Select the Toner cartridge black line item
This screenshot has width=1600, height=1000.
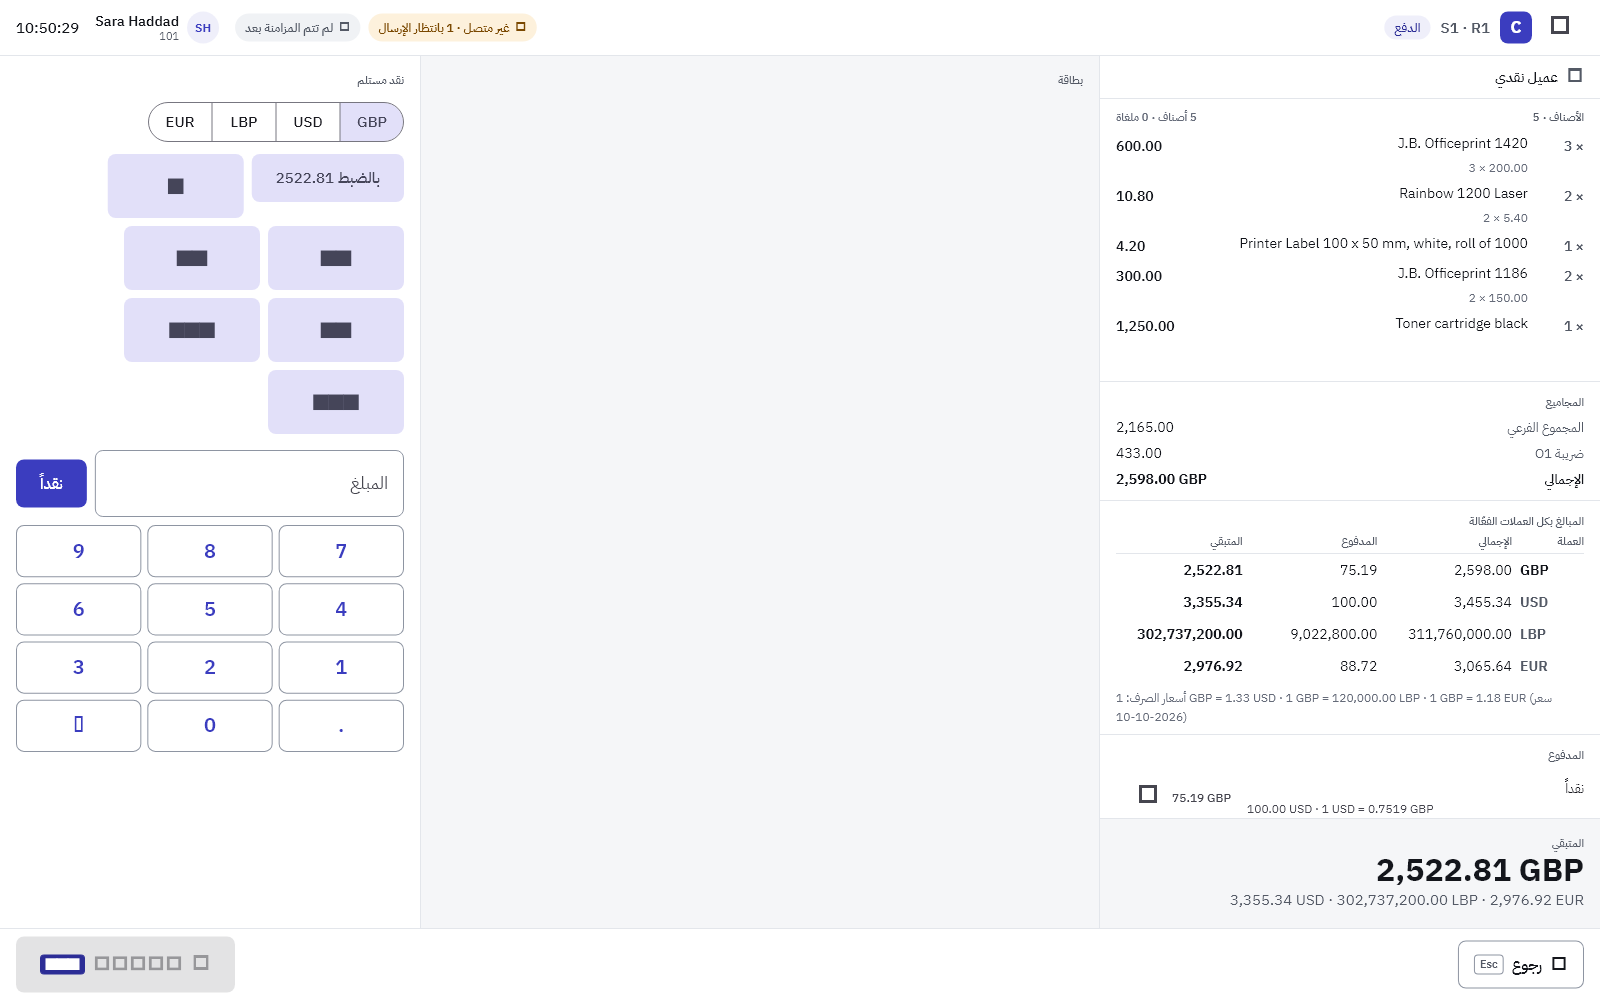coord(1349,325)
